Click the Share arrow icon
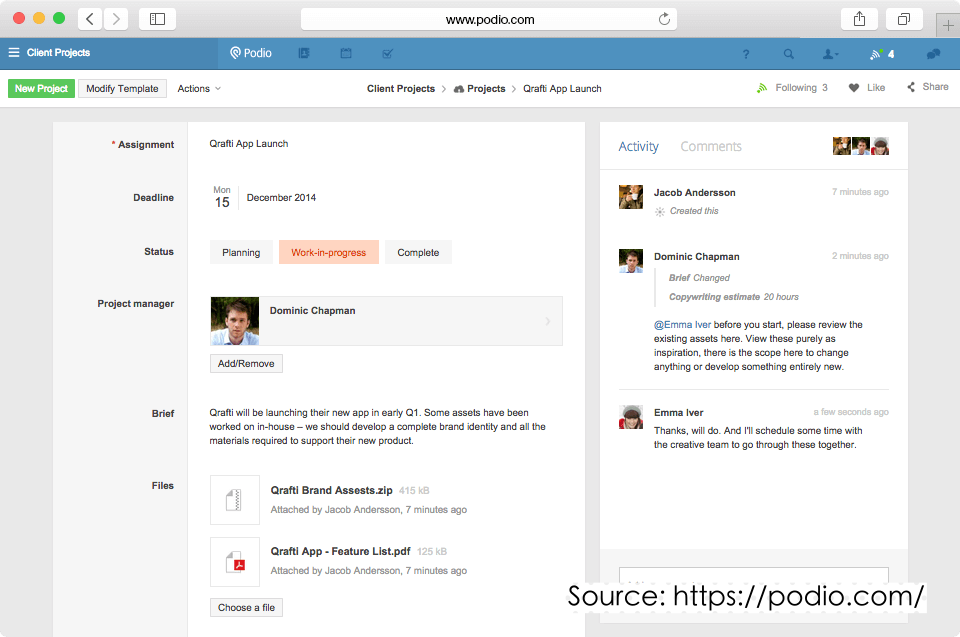960x637 pixels. 911,87
